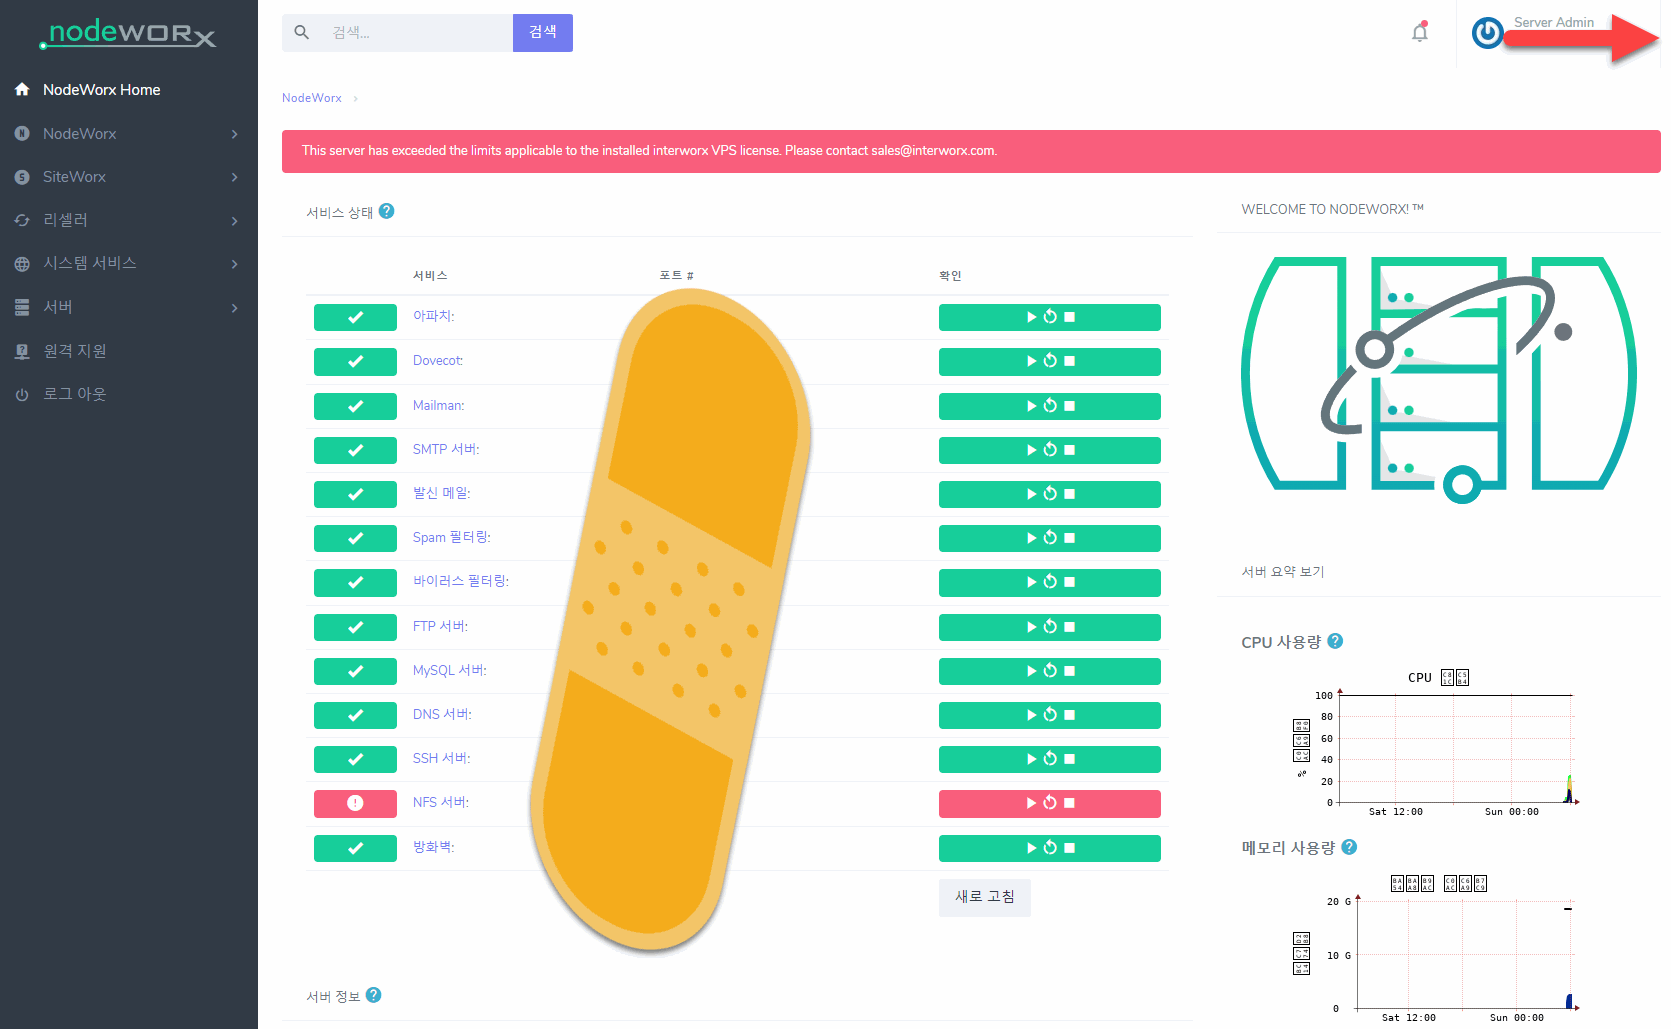Image resolution: width=1671 pixels, height=1029 pixels.
Task: Click into the 검색 search field
Action: (x=415, y=33)
